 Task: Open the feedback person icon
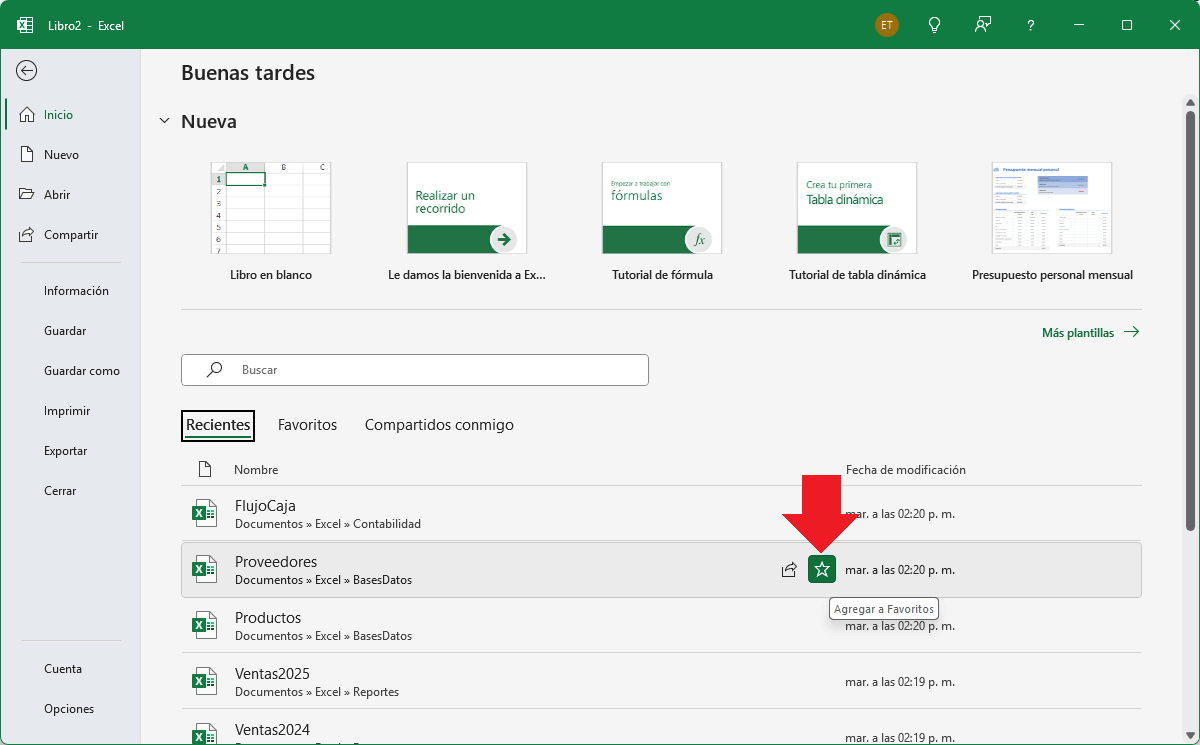[x=983, y=25]
